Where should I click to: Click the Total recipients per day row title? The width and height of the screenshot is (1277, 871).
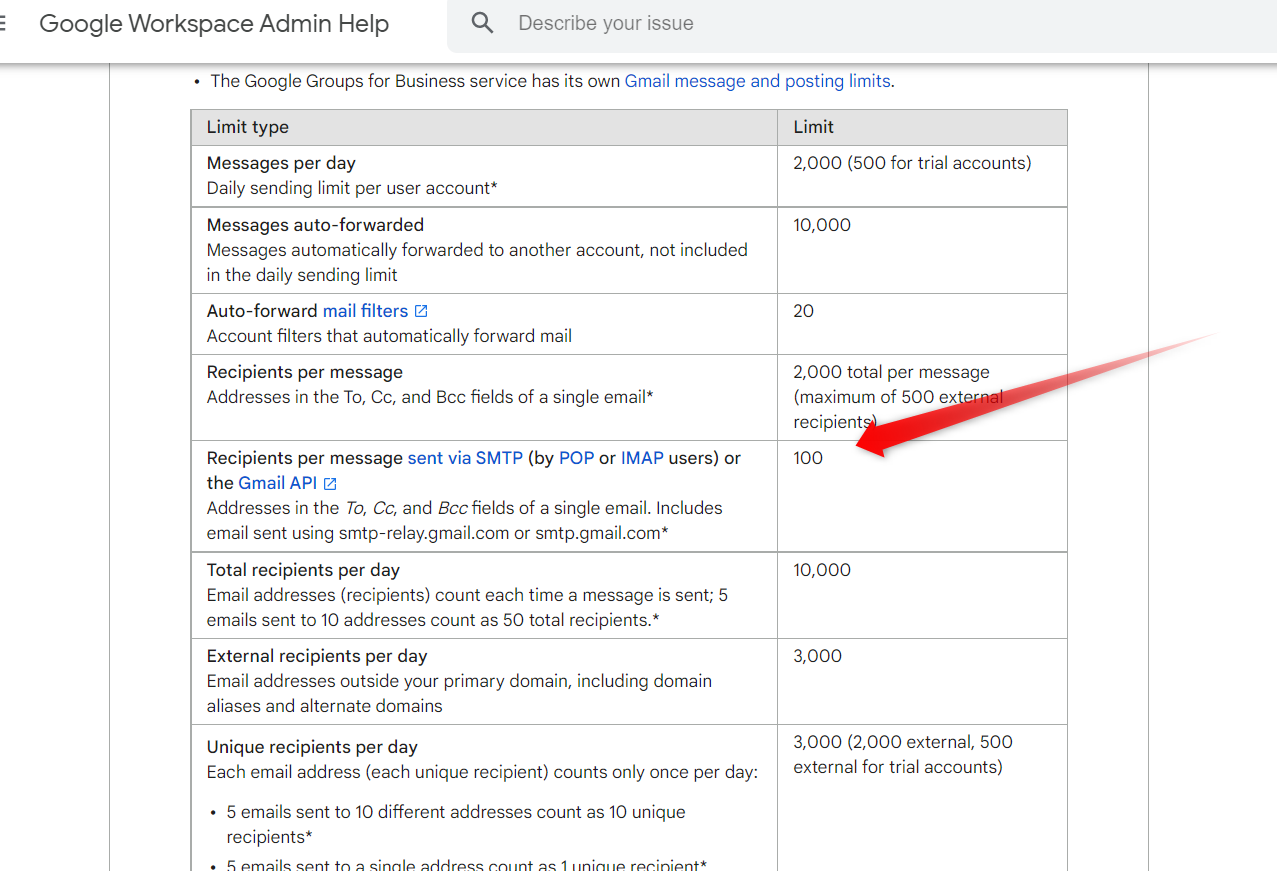[x=303, y=570]
